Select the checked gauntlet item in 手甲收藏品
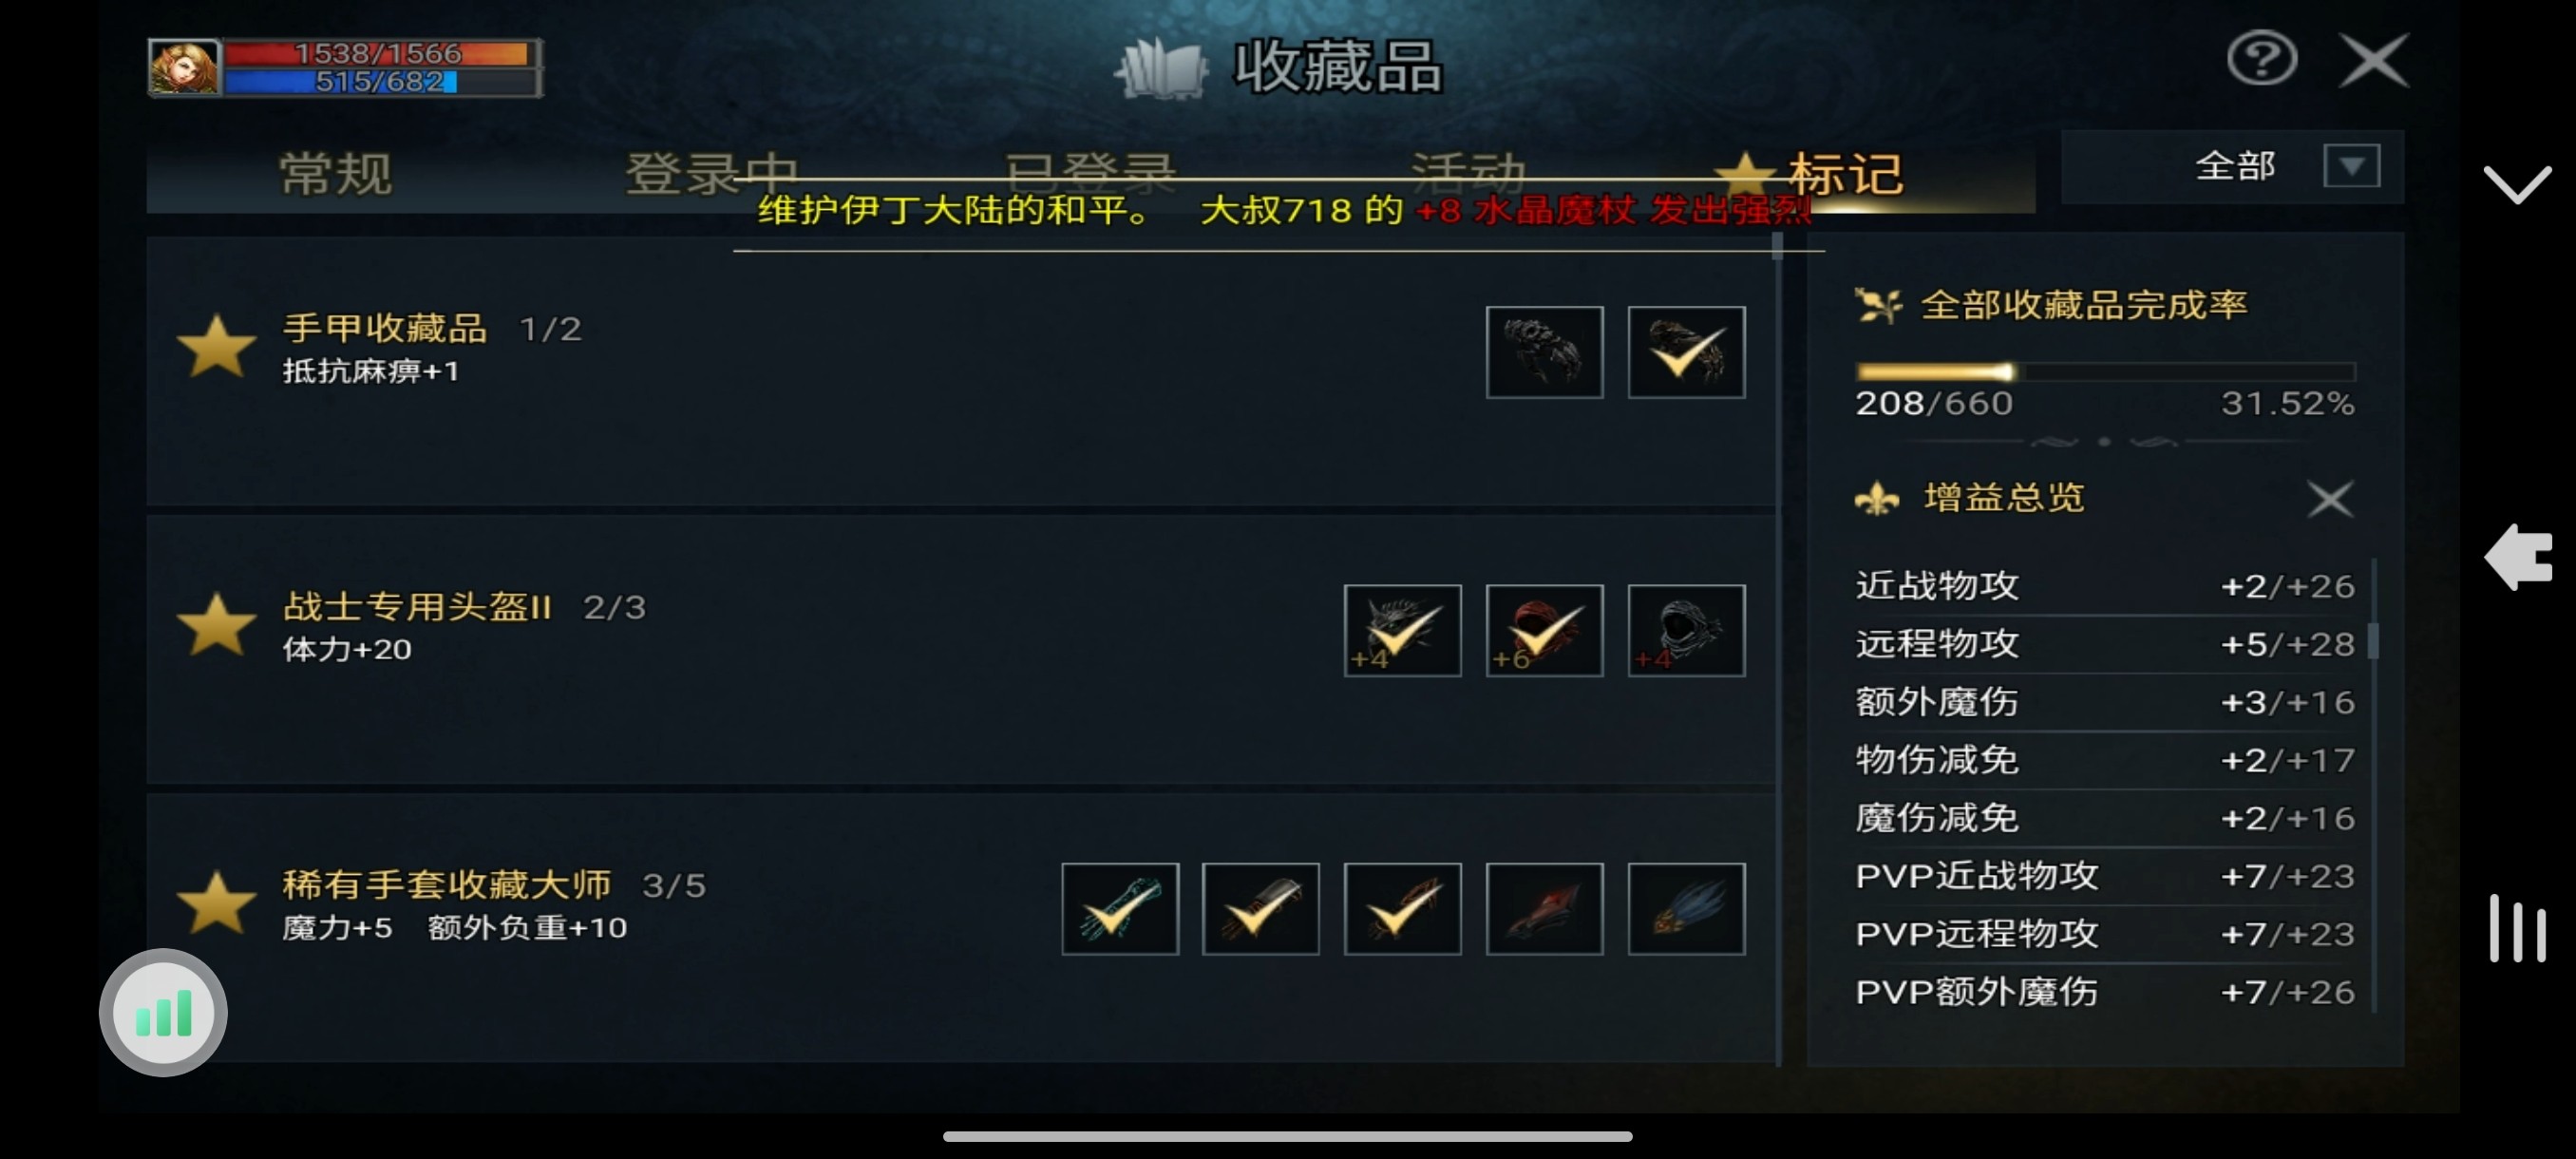The height and width of the screenshot is (1159, 2576). [x=1686, y=352]
